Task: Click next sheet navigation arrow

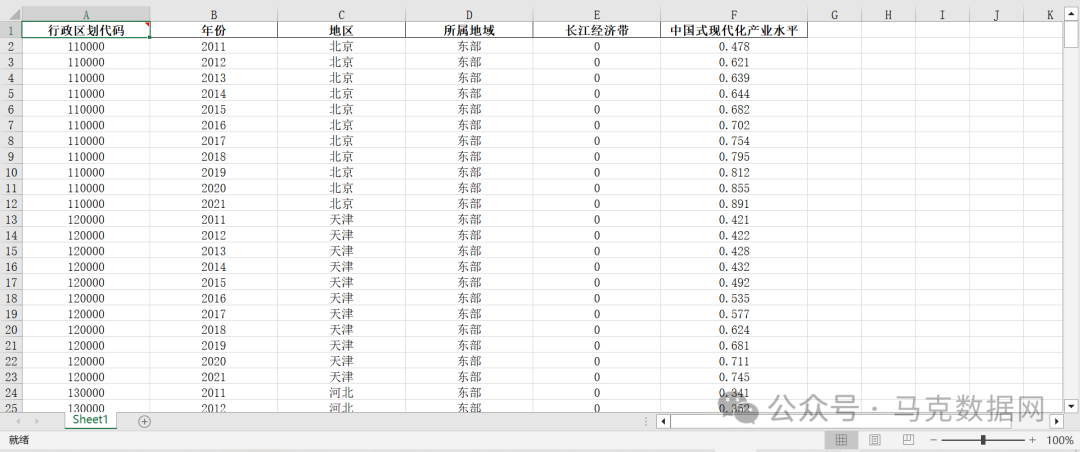Action: click(x=36, y=421)
